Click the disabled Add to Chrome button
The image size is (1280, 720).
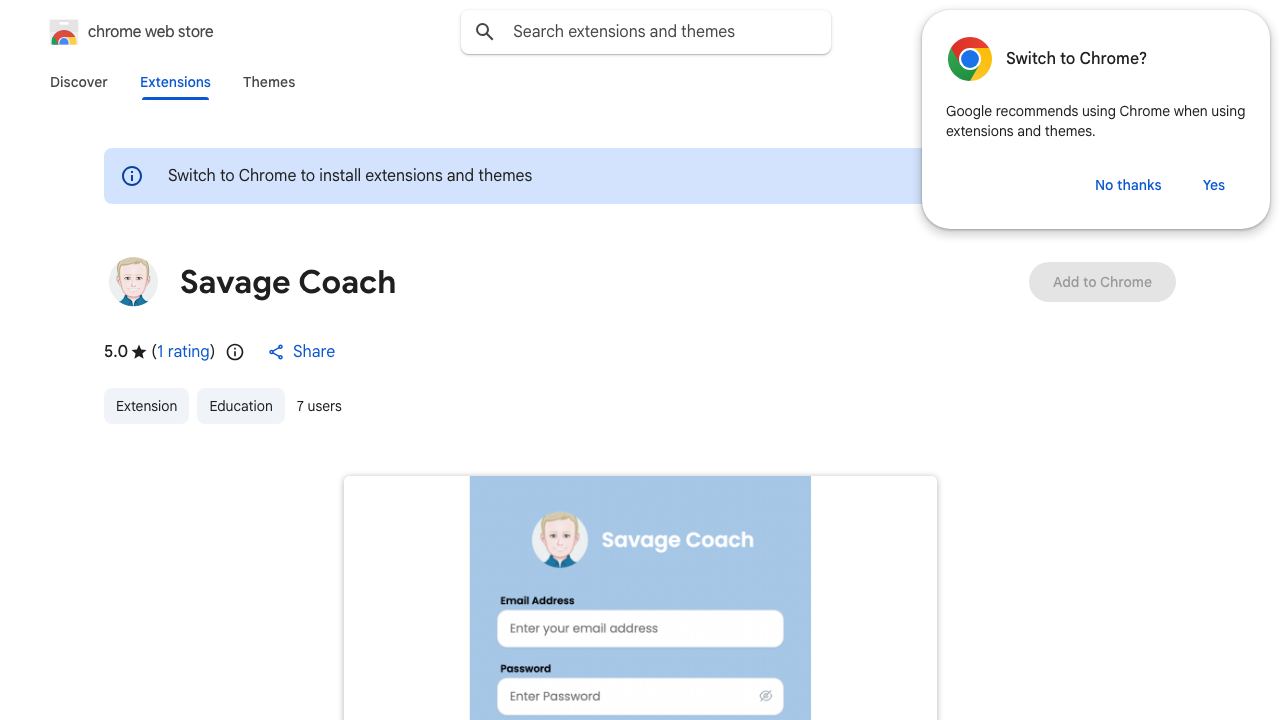(1102, 282)
